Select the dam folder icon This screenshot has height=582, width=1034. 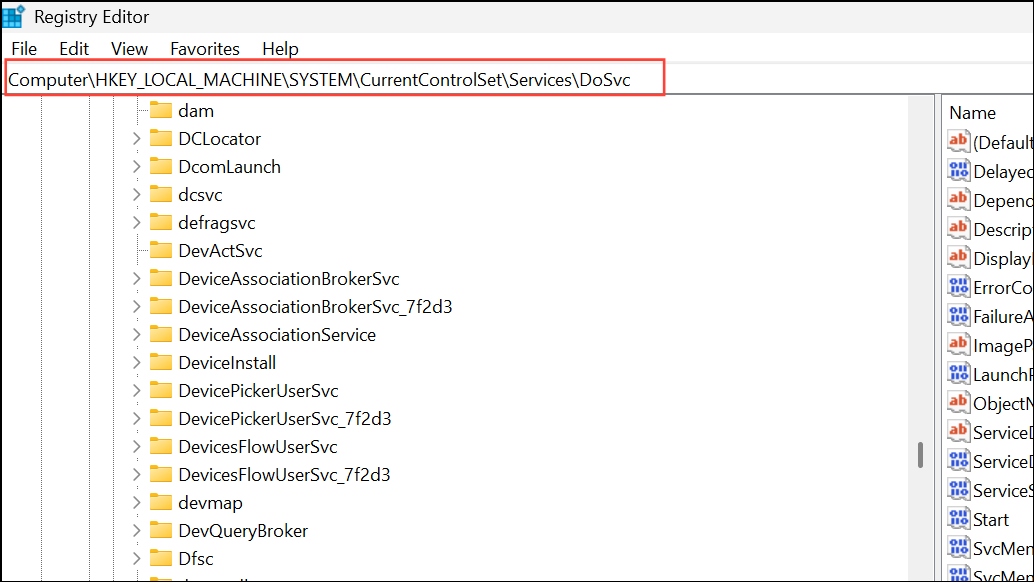pos(161,110)
